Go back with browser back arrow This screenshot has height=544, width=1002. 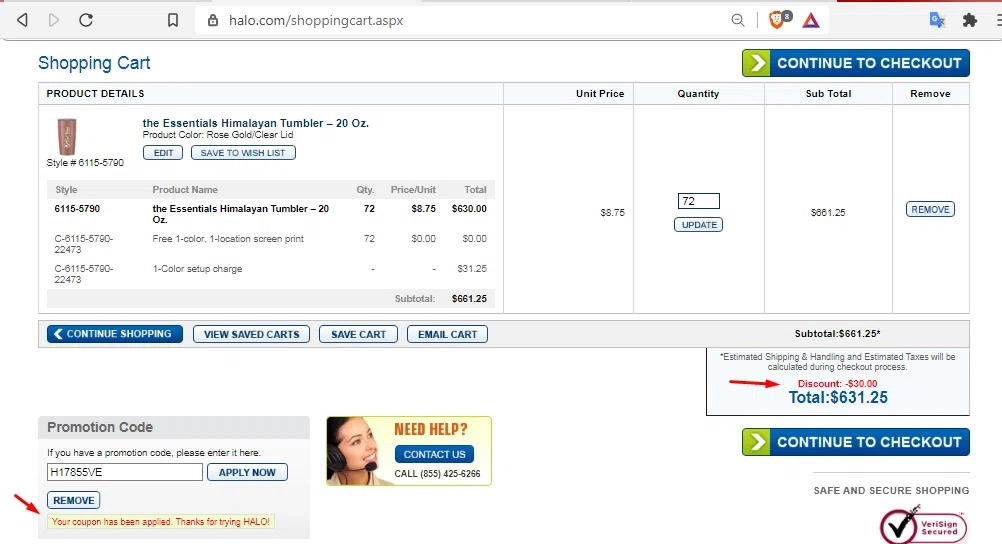pyautogui.click(x=22, y=20)
